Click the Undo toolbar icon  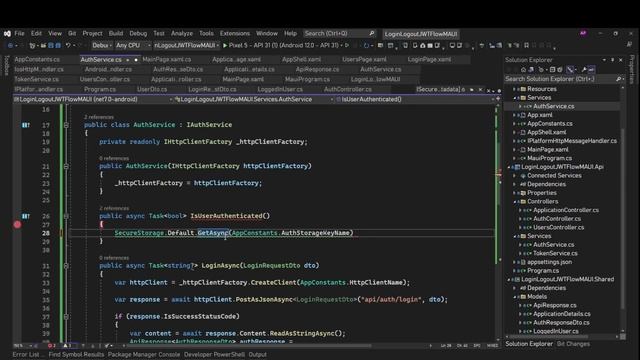(x=68, y=46)
